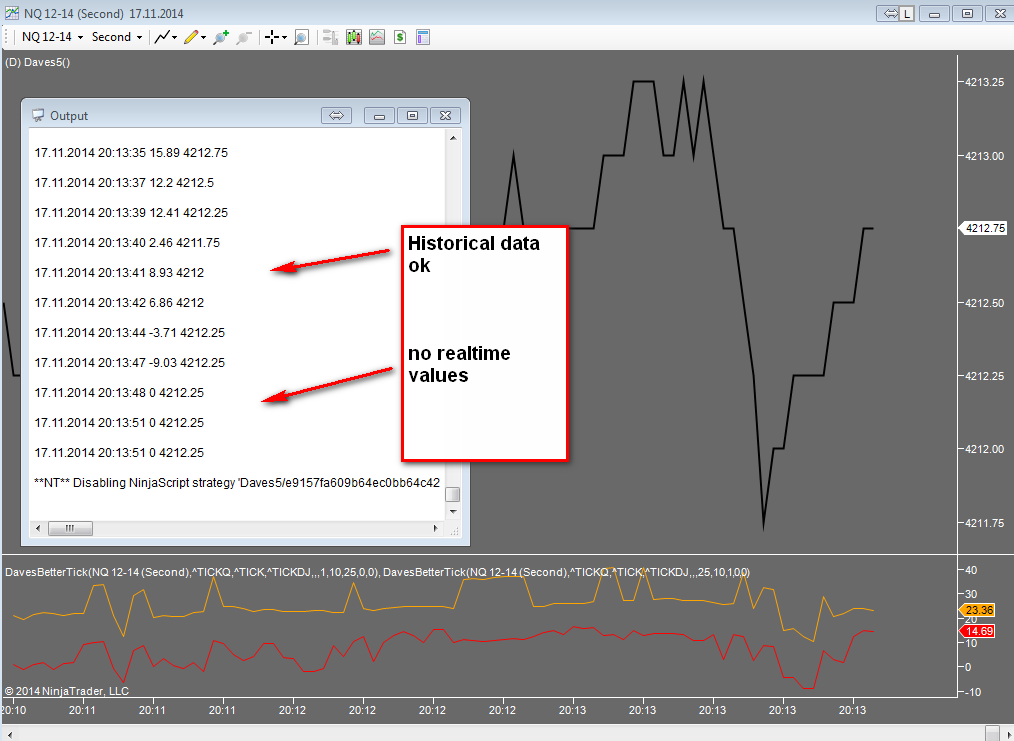Image resolution: width=1014 pixels, height=741 pixels.
Task: Maximize the Output window
Action: coord(413,115)
